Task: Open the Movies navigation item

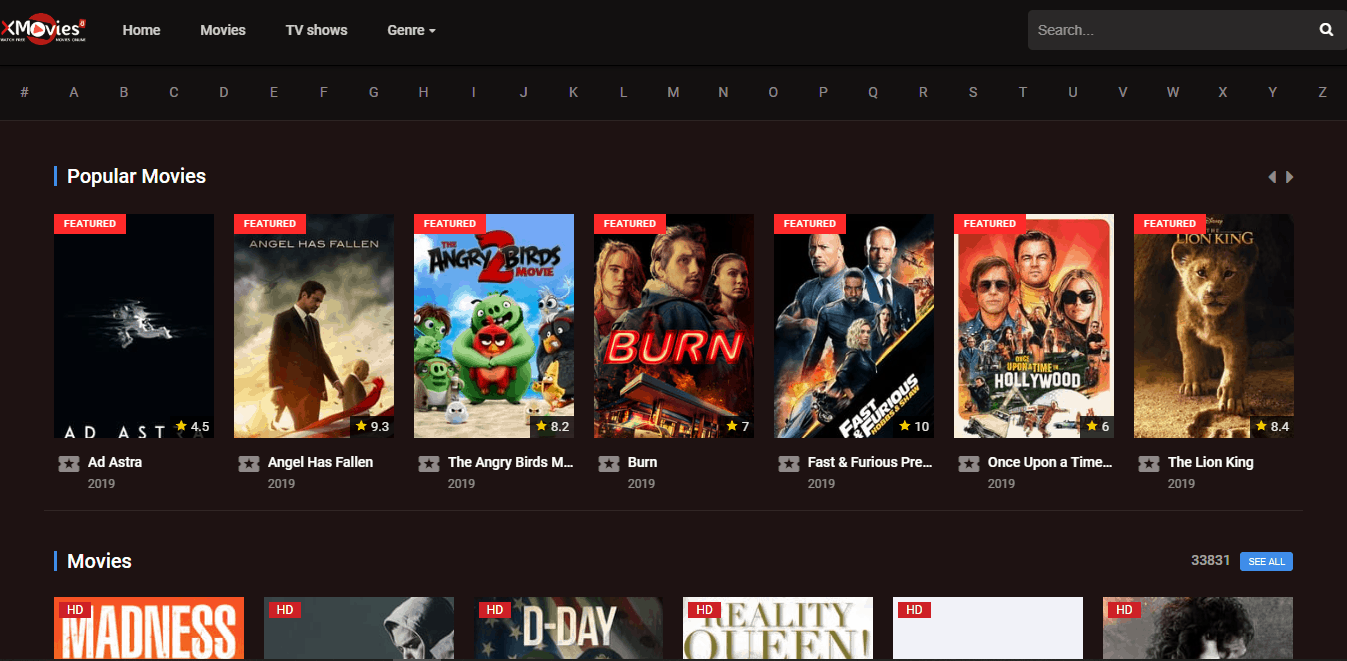Action: click(x=222, y=30)
